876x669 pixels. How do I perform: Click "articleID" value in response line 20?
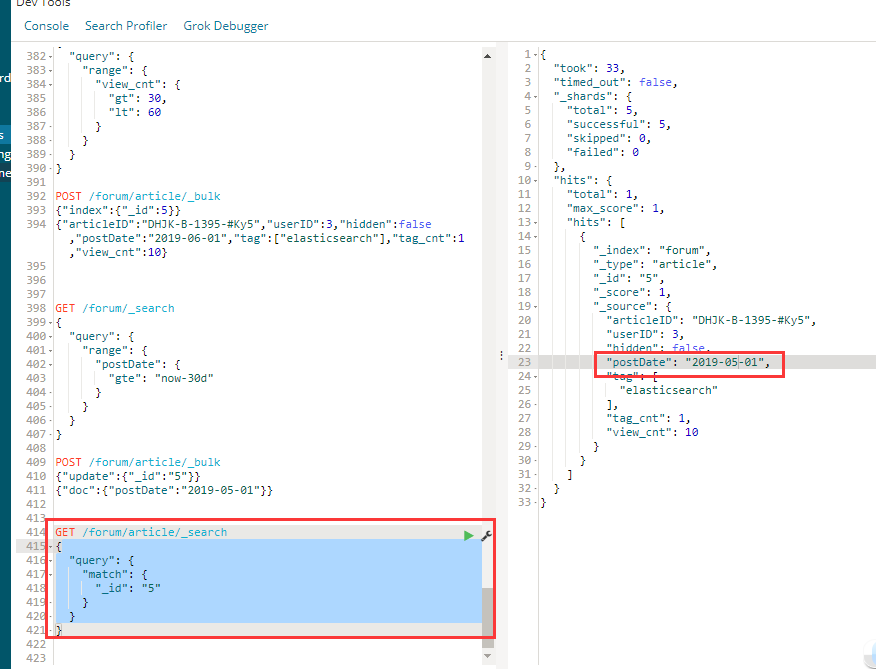click(751, 320)
